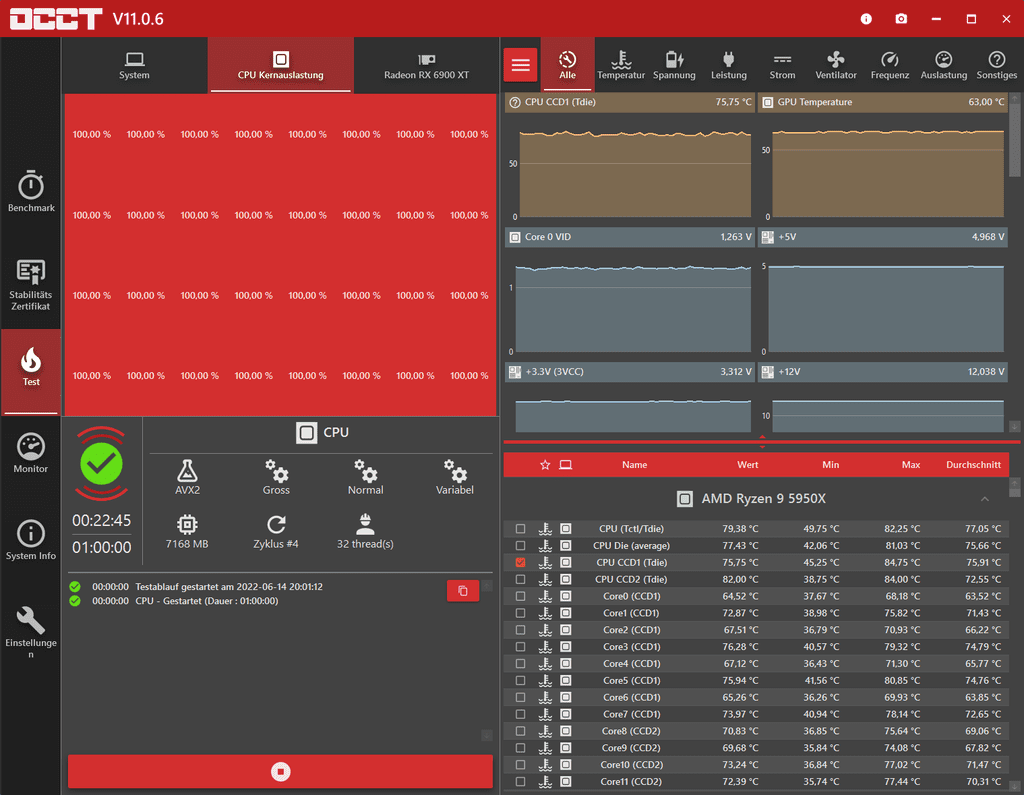Open Stabilitäts Zertifikat in sidebar
This screenshot has height=795, width=1024.
[x=31, y=285]
